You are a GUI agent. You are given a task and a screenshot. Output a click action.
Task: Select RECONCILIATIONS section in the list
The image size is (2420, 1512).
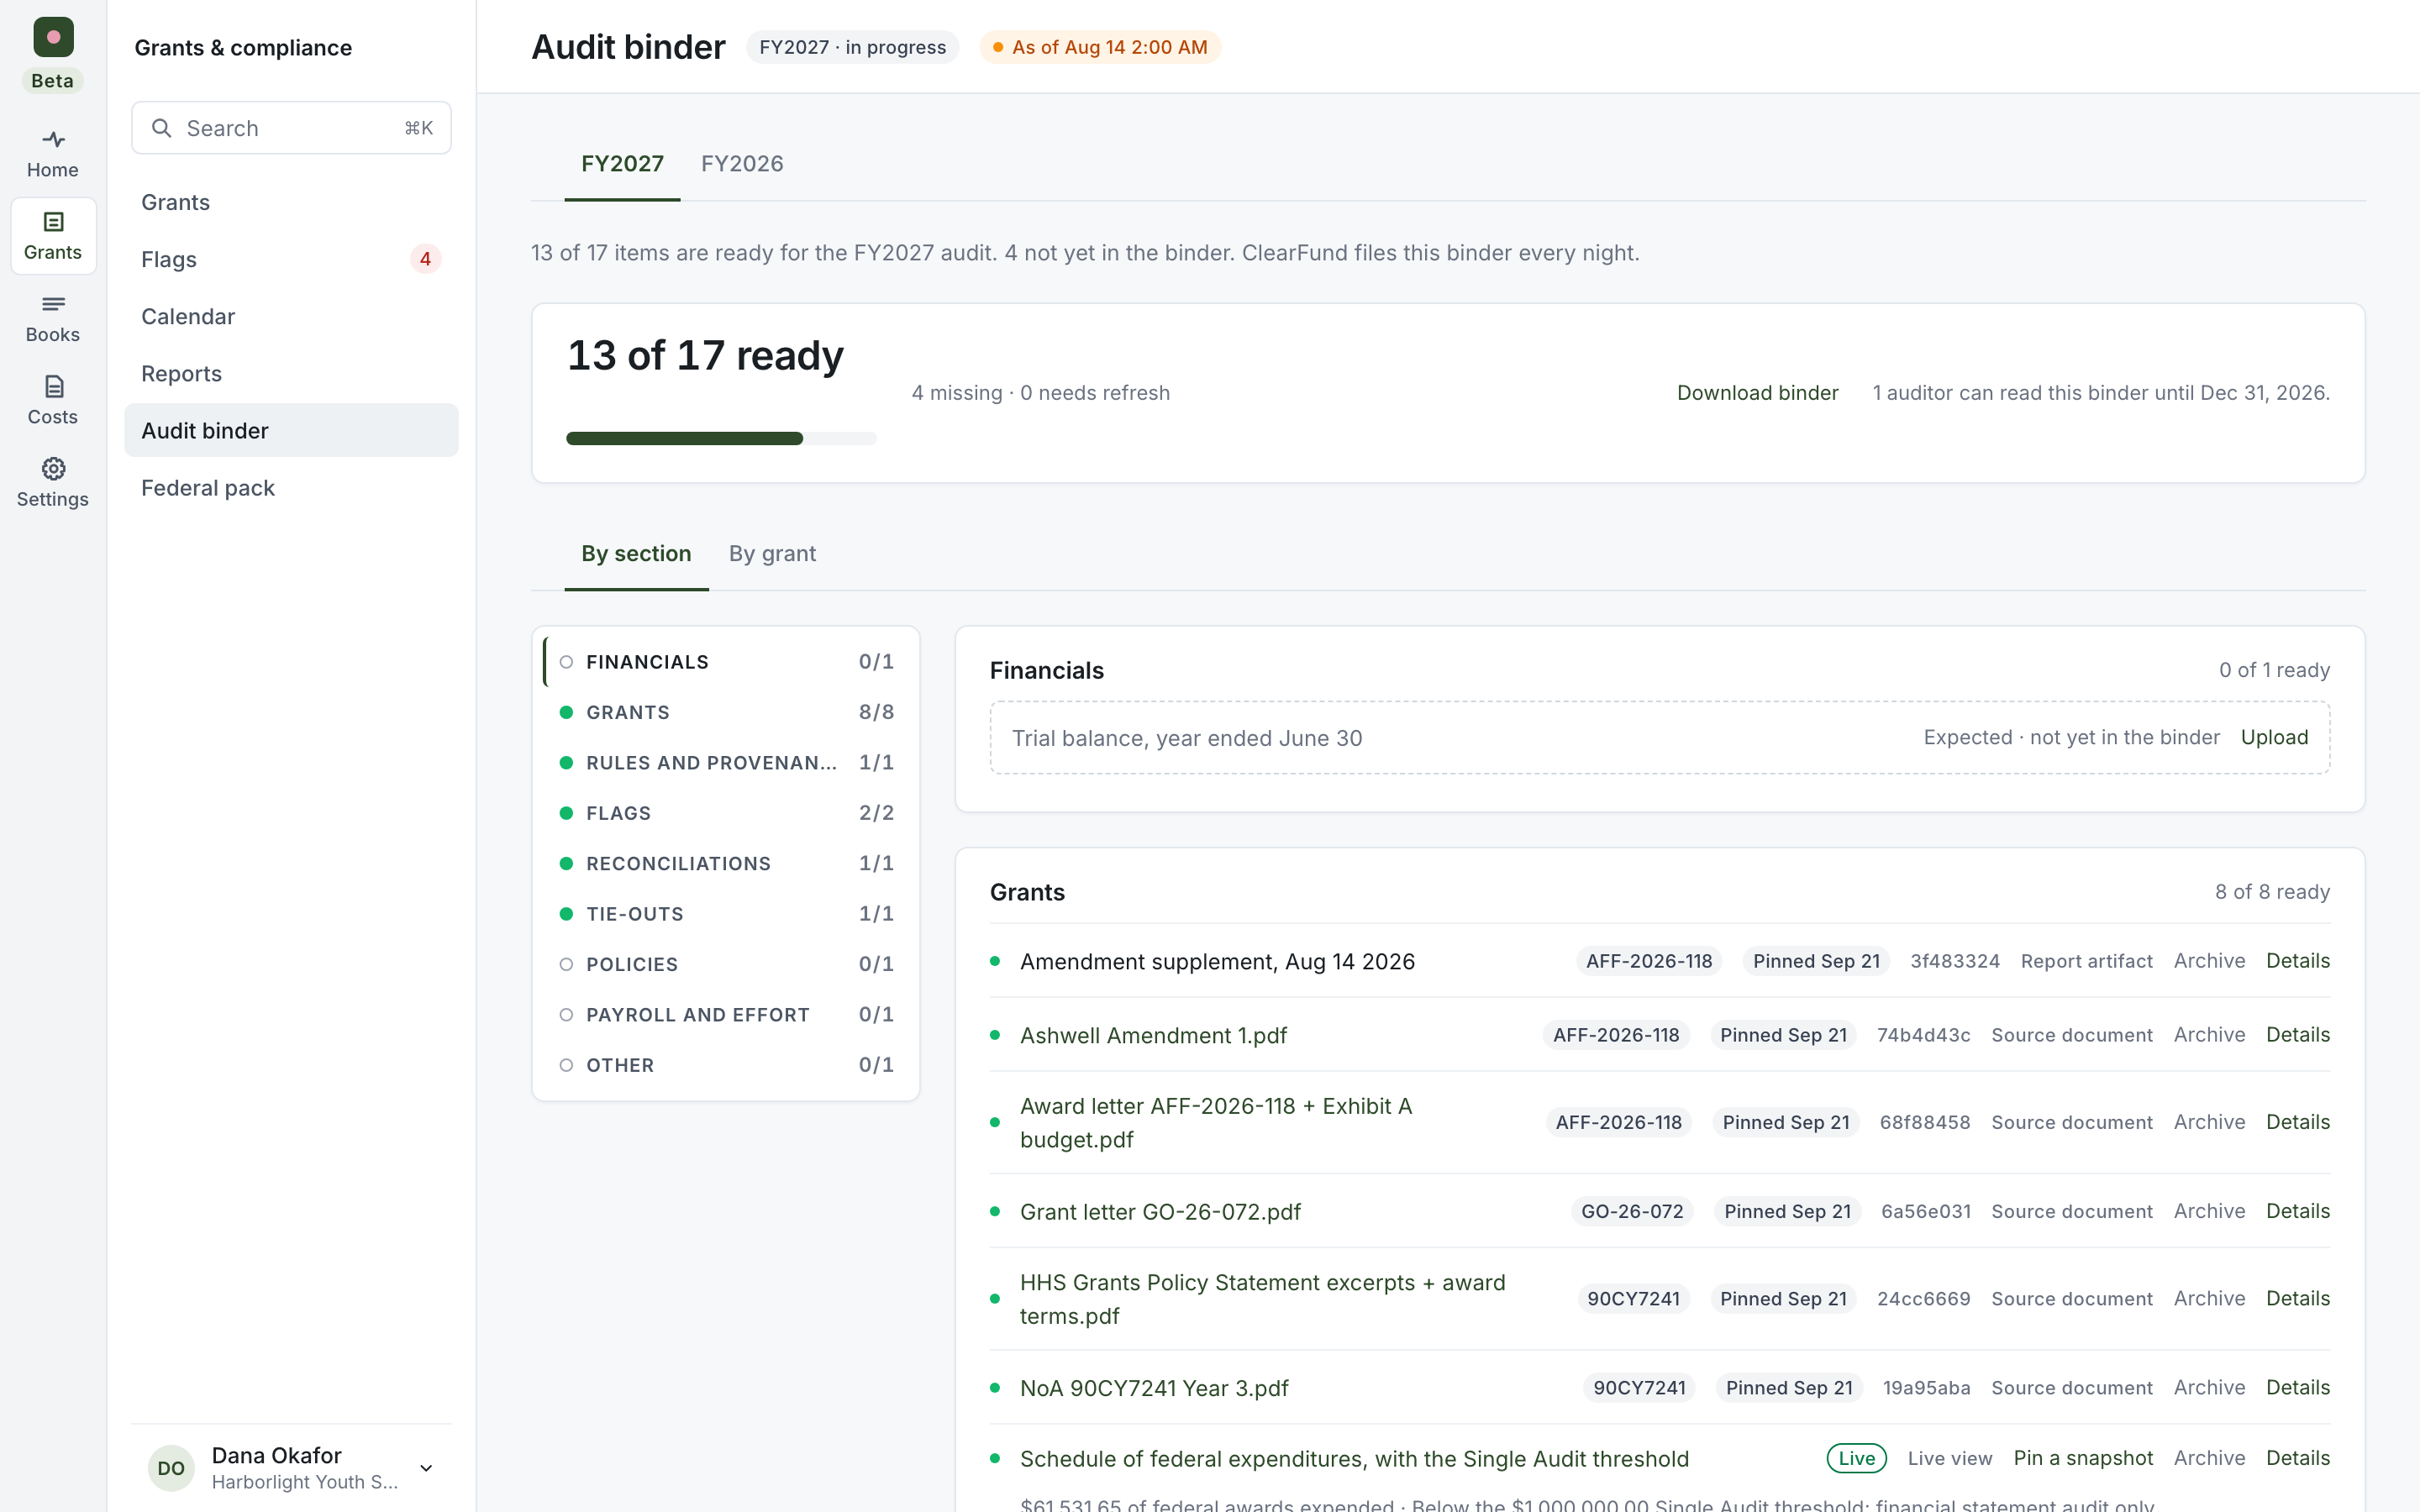click(x=726, y=863)
